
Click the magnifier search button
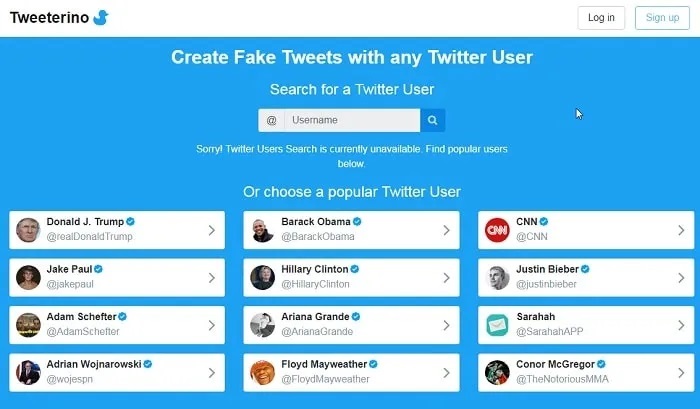pos(432,120)
